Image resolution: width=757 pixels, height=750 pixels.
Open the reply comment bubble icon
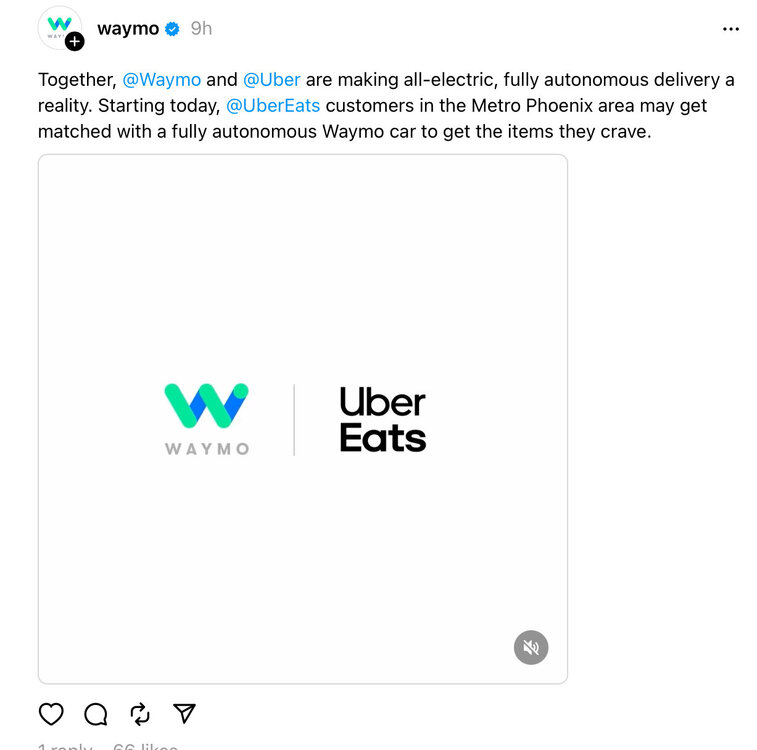coord(96,714)
